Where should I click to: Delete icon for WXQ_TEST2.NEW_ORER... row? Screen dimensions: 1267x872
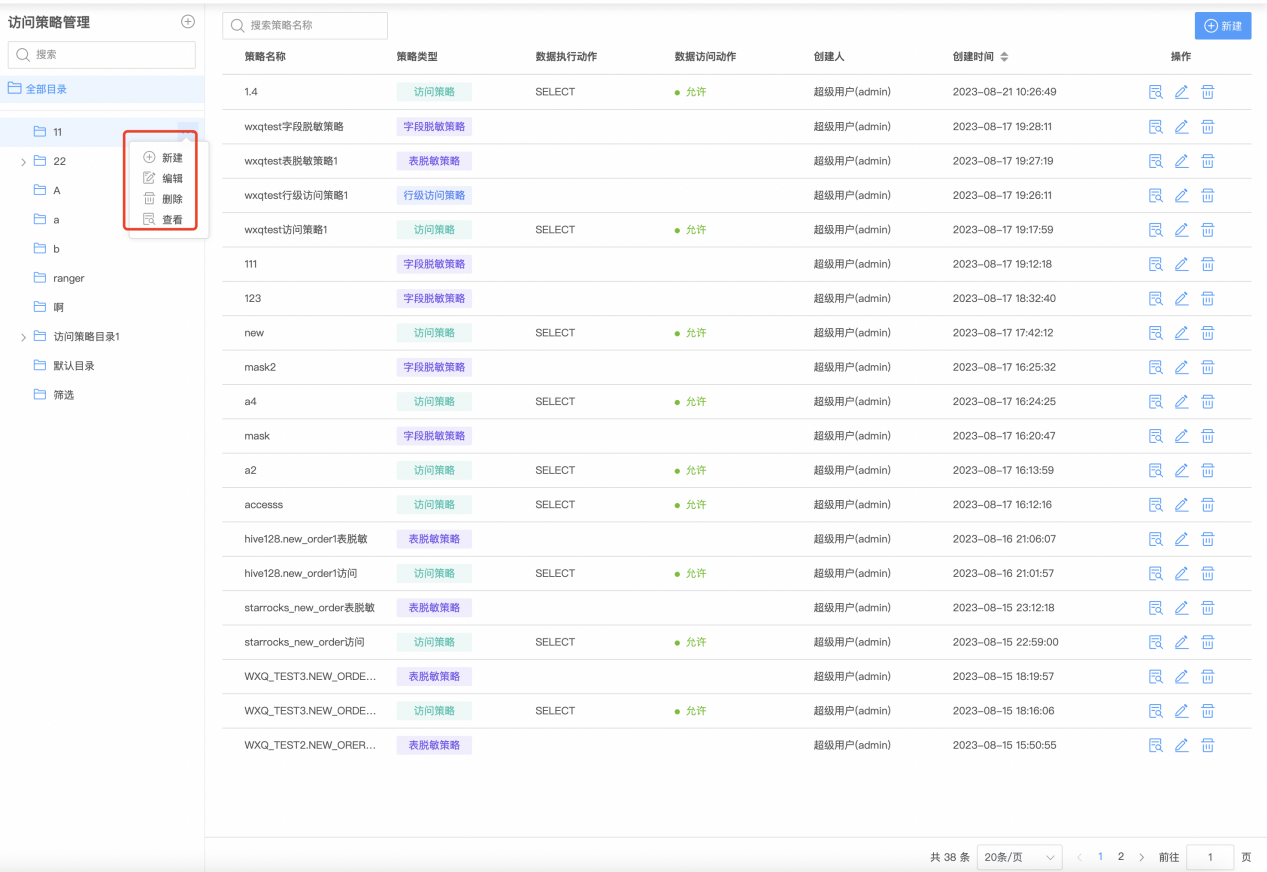[1207, 745]
